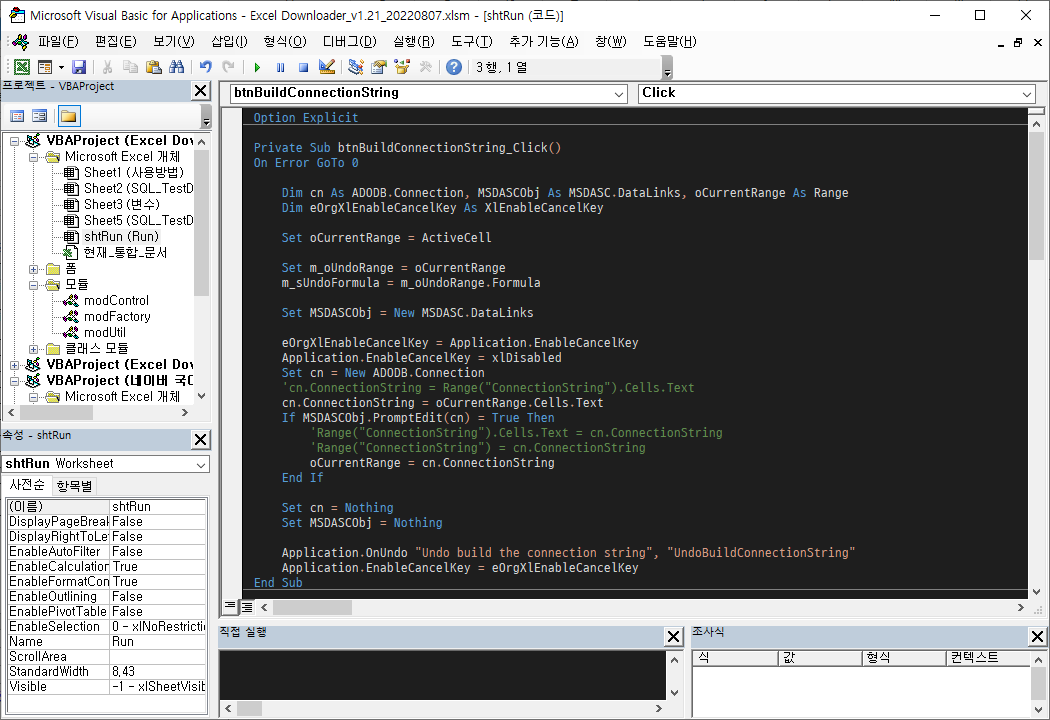The height and width of the screenshot is (720, 1050).
Task: Toggle Design Mode icon
Action: 327,67
